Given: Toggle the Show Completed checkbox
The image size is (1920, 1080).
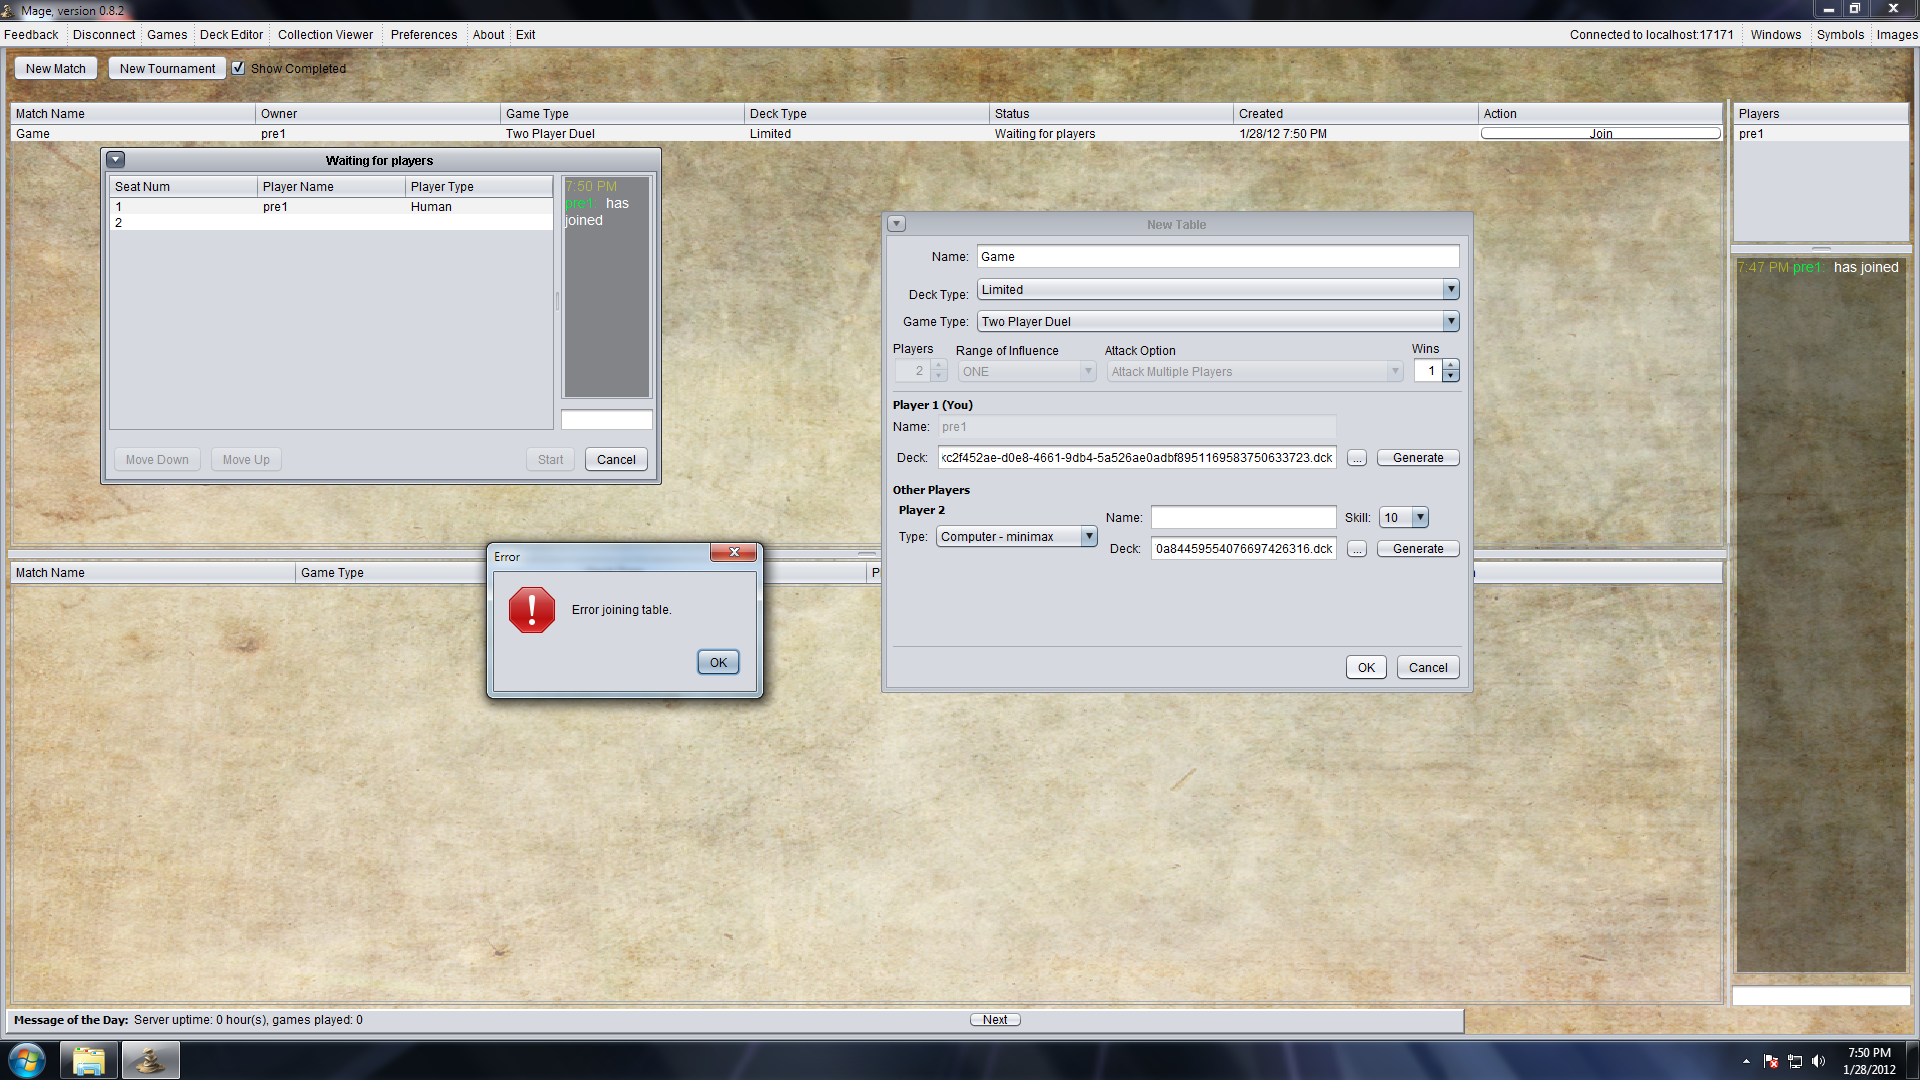Looking at the screenshot, I should pyautogui.click(x=238, y=68).
